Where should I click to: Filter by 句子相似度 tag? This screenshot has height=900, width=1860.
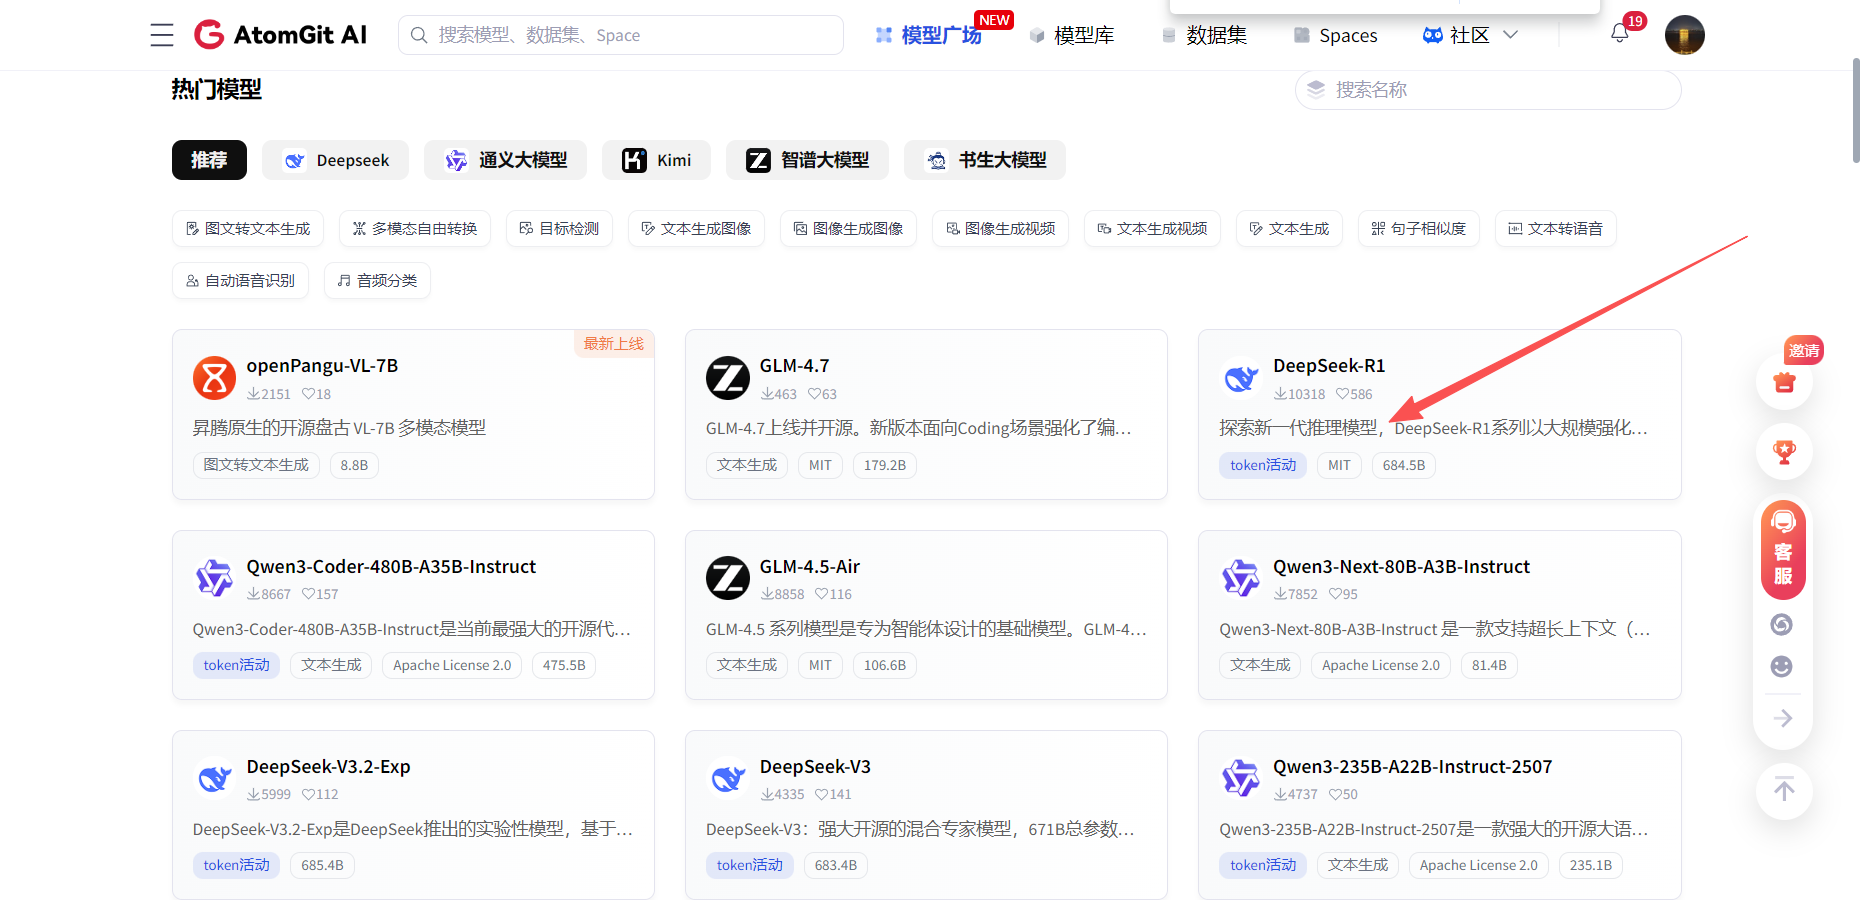tap(1419, 229)
